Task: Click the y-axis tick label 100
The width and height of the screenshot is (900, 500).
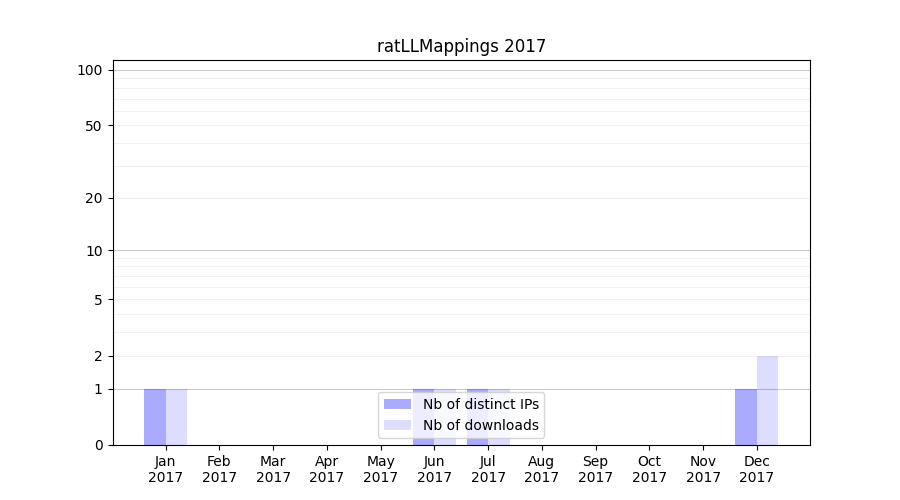Action: pyautogui.click(x=90, y=70)
